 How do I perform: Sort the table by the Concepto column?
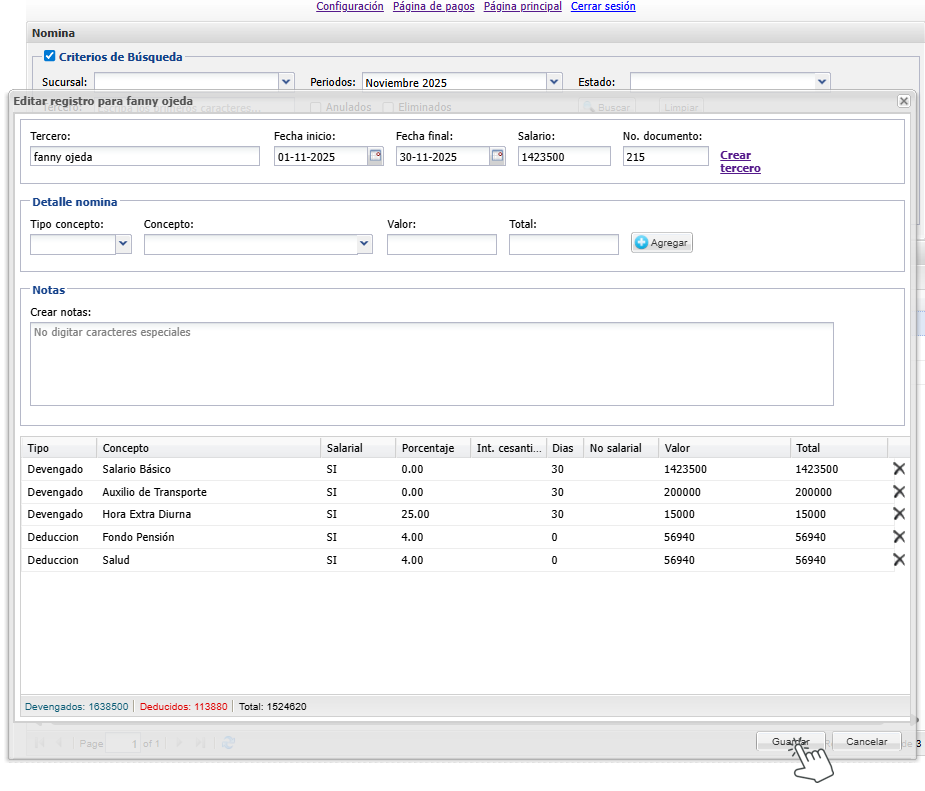click(208, 448)
